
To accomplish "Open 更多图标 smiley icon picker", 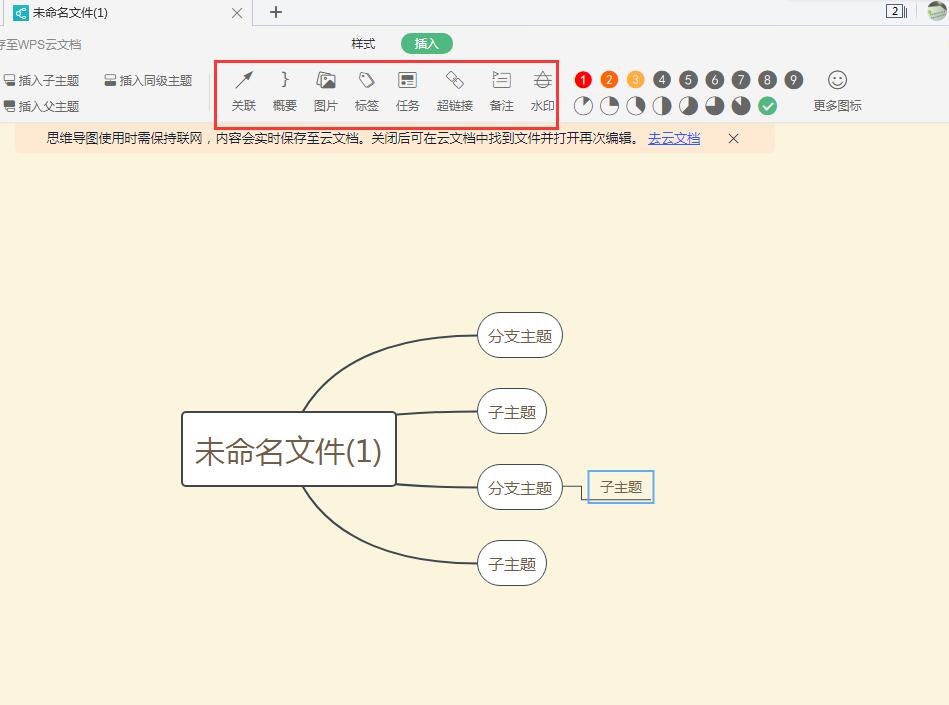I will [x=837, y=91].
